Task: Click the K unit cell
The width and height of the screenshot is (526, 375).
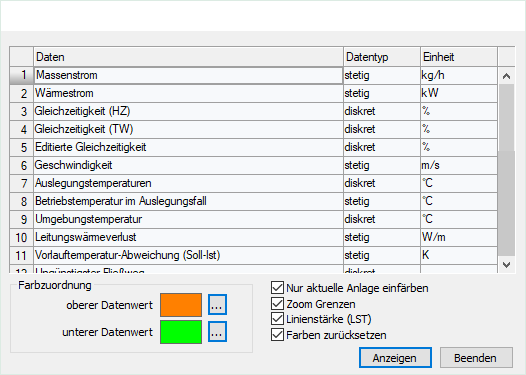Action: click(459, 255)
